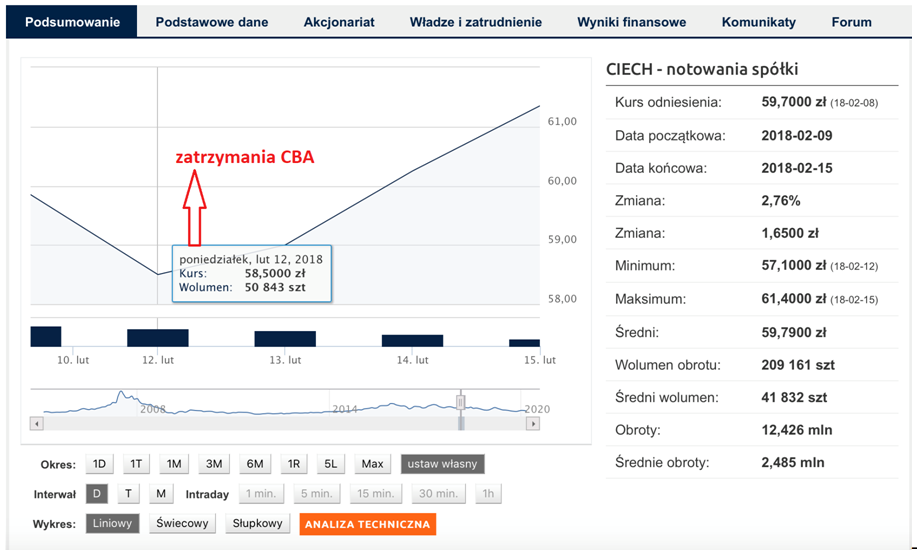This screenshot has height=550, width=917.
Task: Click the 14. lut volume bar
Action: [412, 341]
